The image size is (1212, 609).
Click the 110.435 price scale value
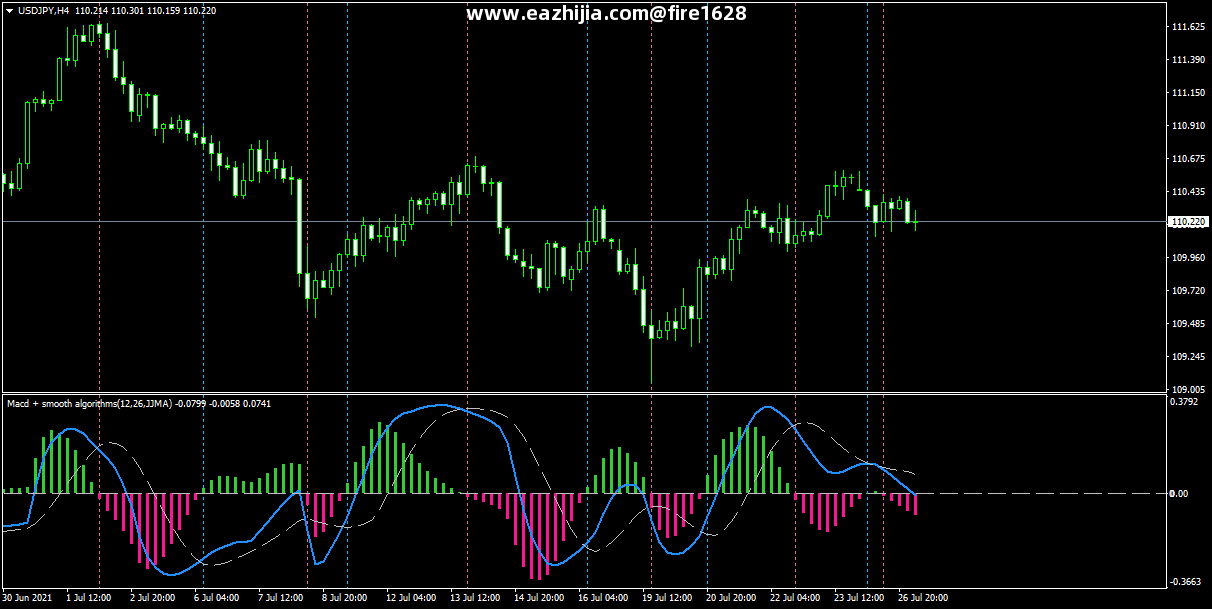click(1186, 192)
